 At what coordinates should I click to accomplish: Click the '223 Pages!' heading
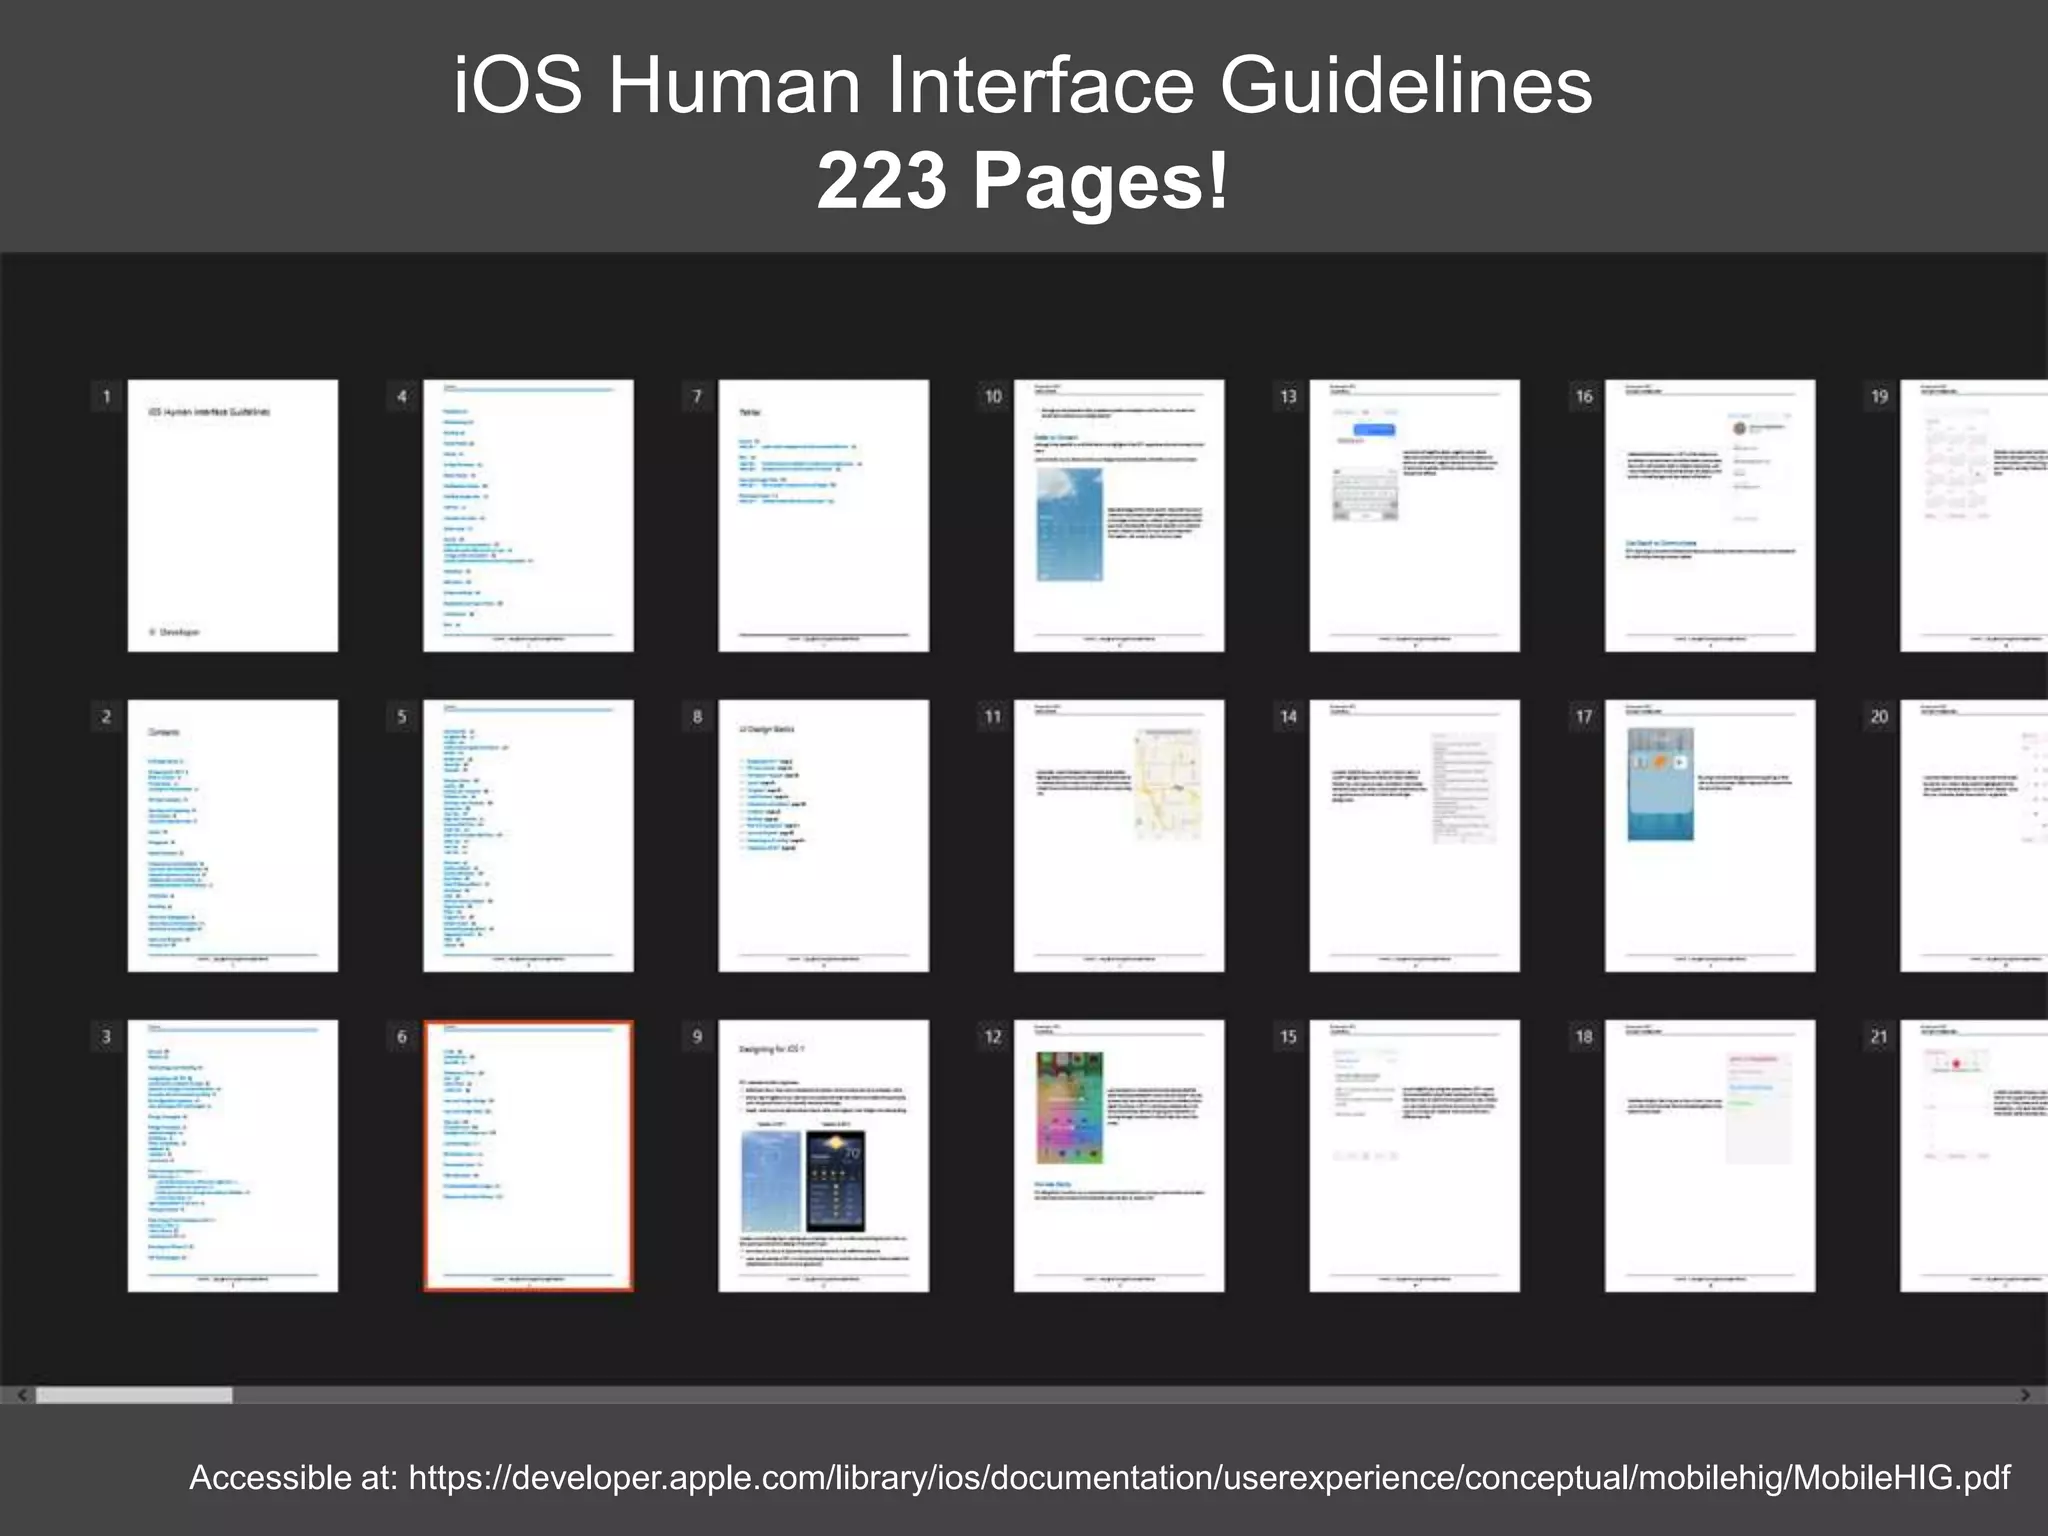(1023, 181)
